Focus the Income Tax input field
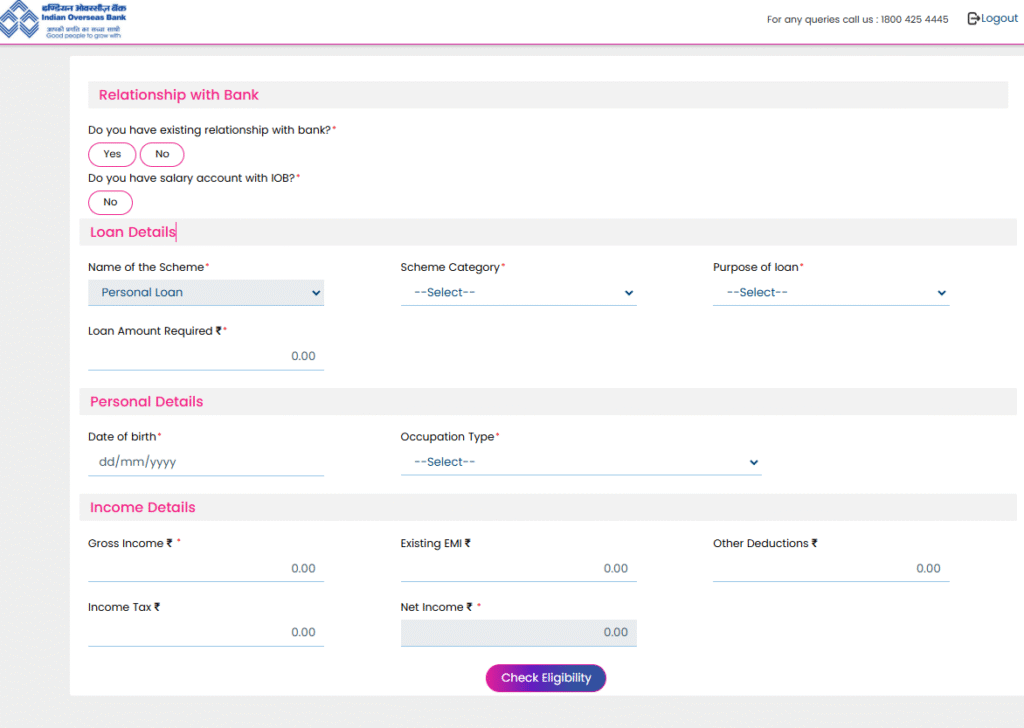The height and width of the screenshot is (728, 1024). [205, 632]
